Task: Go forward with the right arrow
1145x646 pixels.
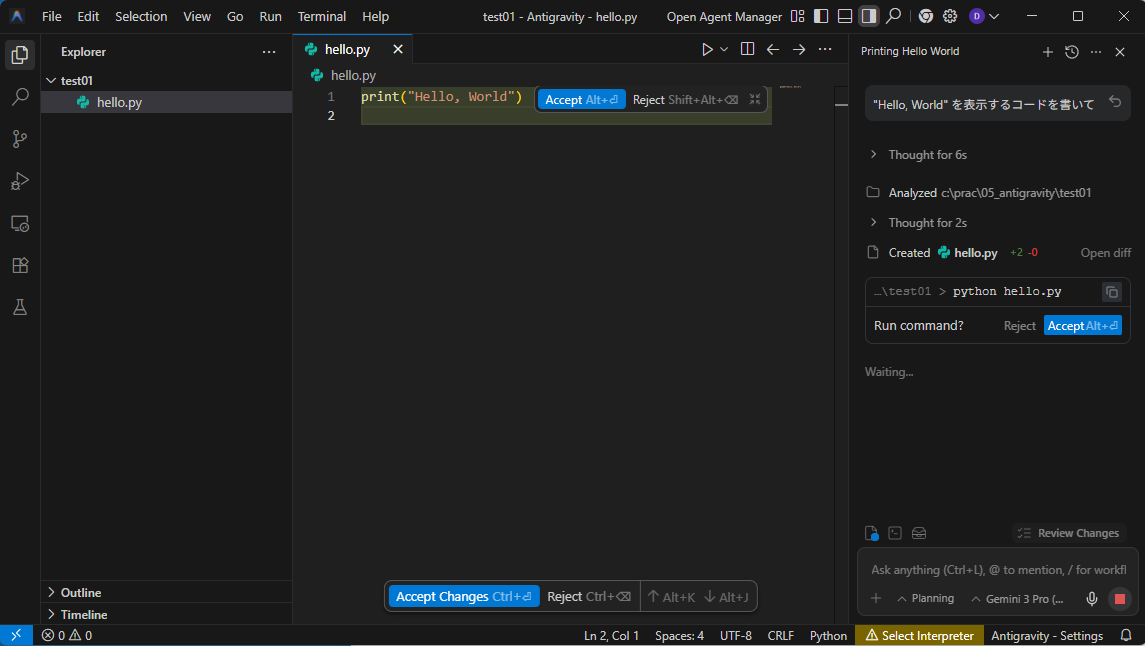Action: pyautogui.click(x=799, y=50)
